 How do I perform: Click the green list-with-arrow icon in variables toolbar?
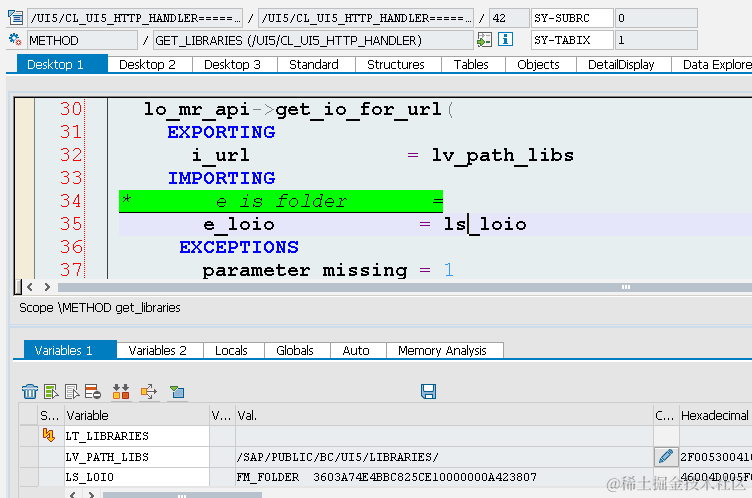pos(51,391)
